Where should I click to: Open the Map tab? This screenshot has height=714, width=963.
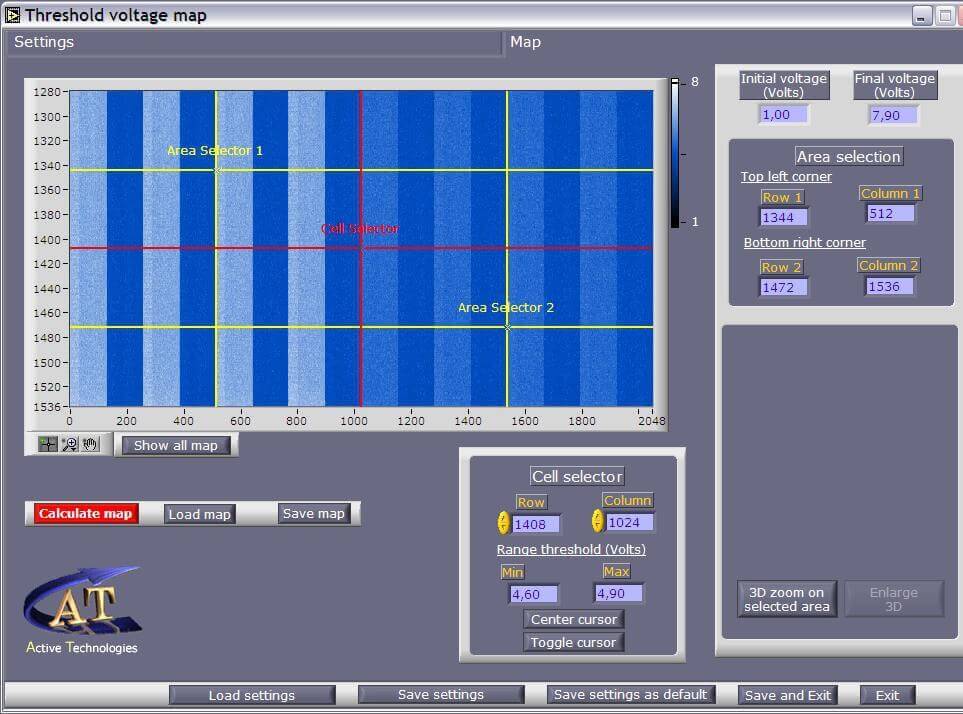(x=525, y=42)
